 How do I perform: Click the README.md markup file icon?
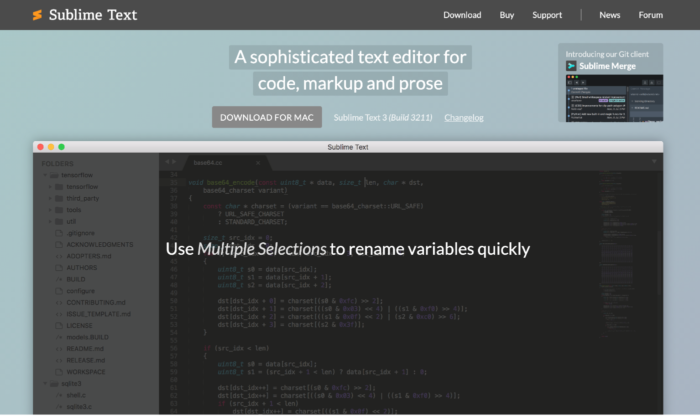pyautogui.click(x=58, y=349)
